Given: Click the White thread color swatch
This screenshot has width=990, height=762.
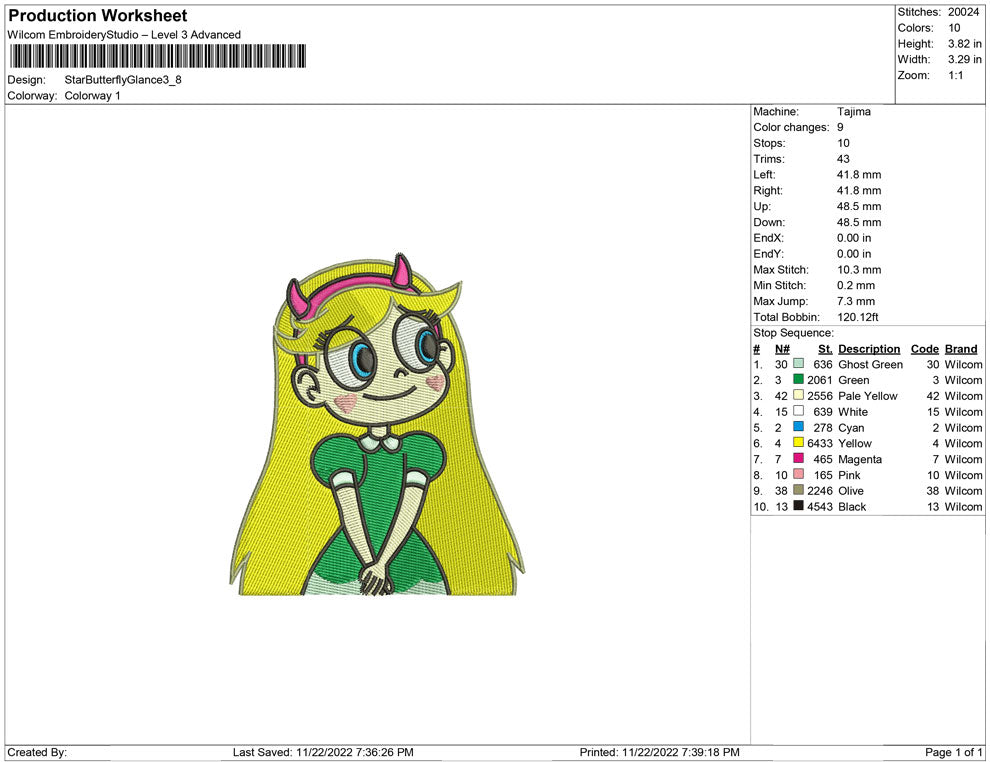Looking at the screenshot, I should pos(799,411).
